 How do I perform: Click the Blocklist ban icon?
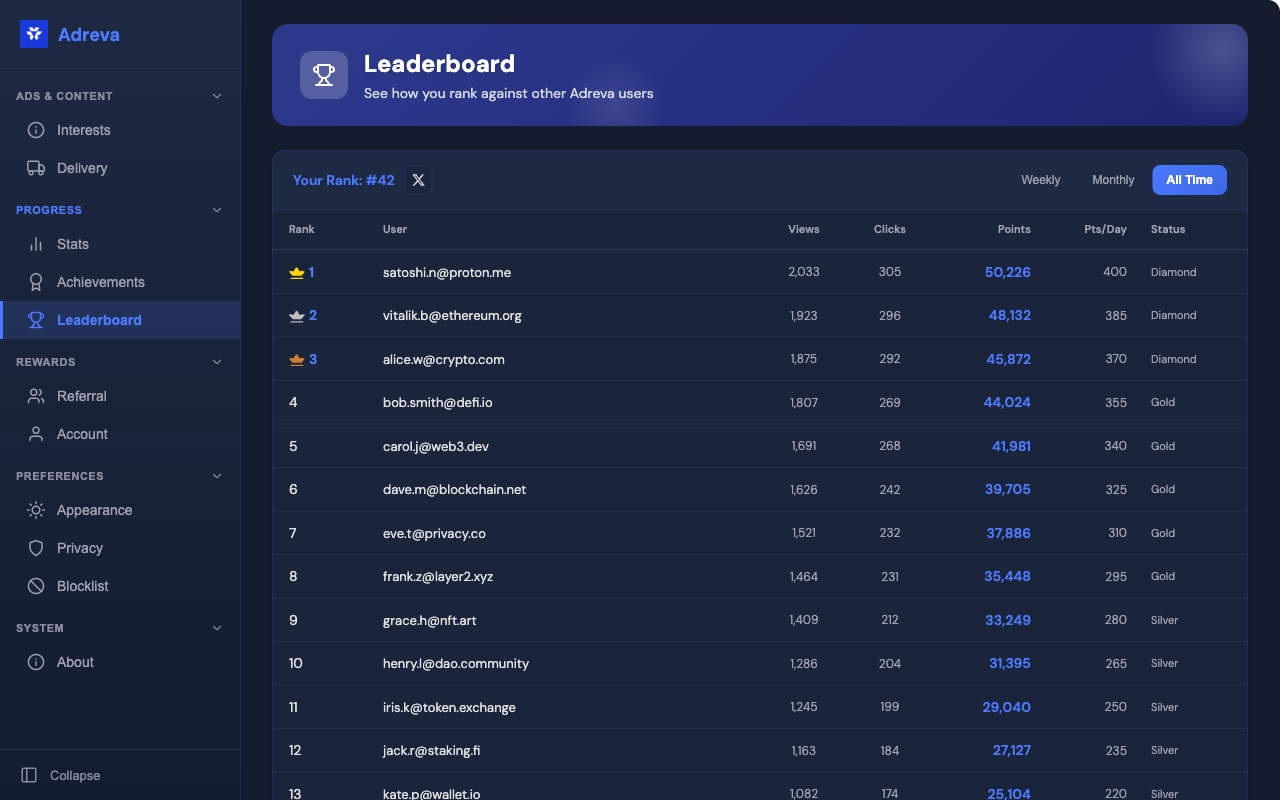(x=36, y=586)
